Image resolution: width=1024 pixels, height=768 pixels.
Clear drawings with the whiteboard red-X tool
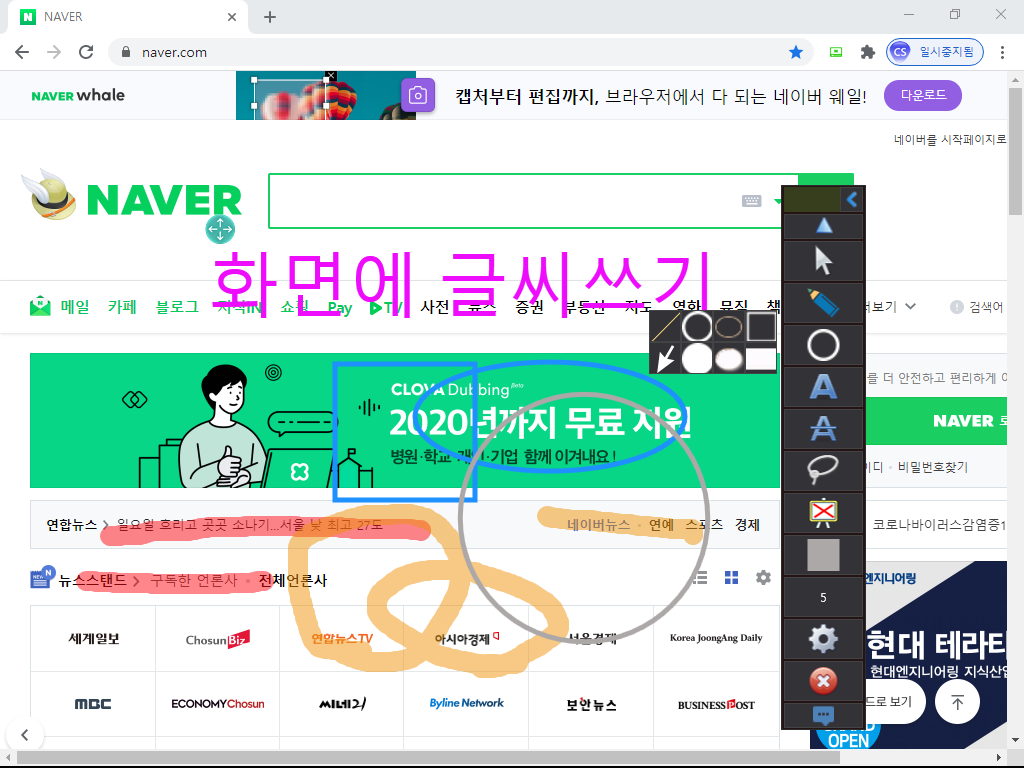click(823, 513)
